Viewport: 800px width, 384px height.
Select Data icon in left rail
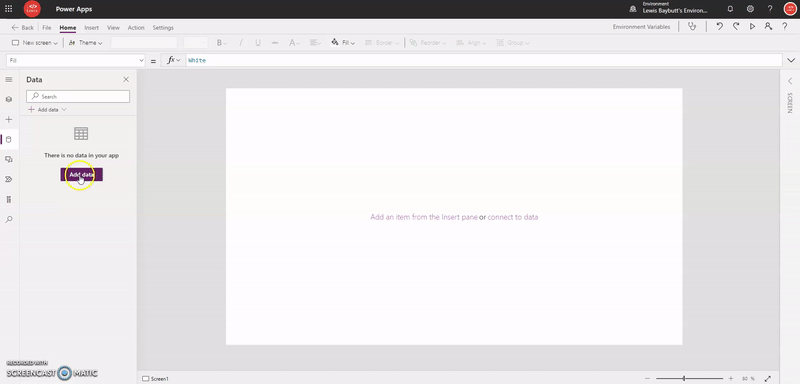(9, 139)
